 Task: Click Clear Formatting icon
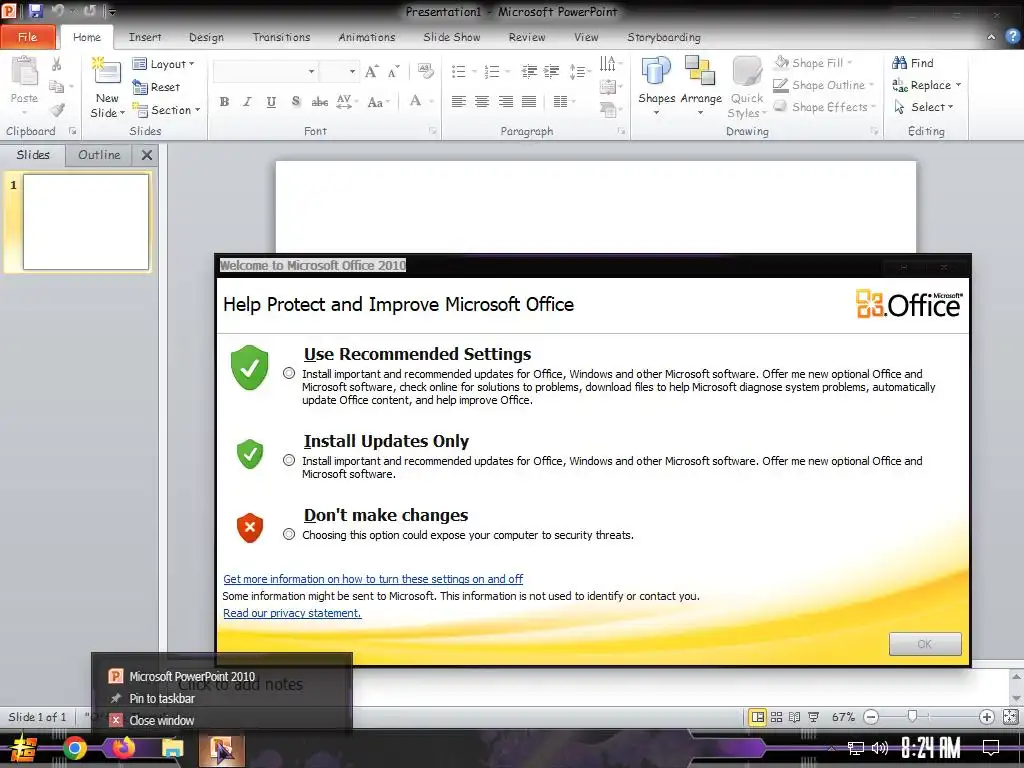425,71
